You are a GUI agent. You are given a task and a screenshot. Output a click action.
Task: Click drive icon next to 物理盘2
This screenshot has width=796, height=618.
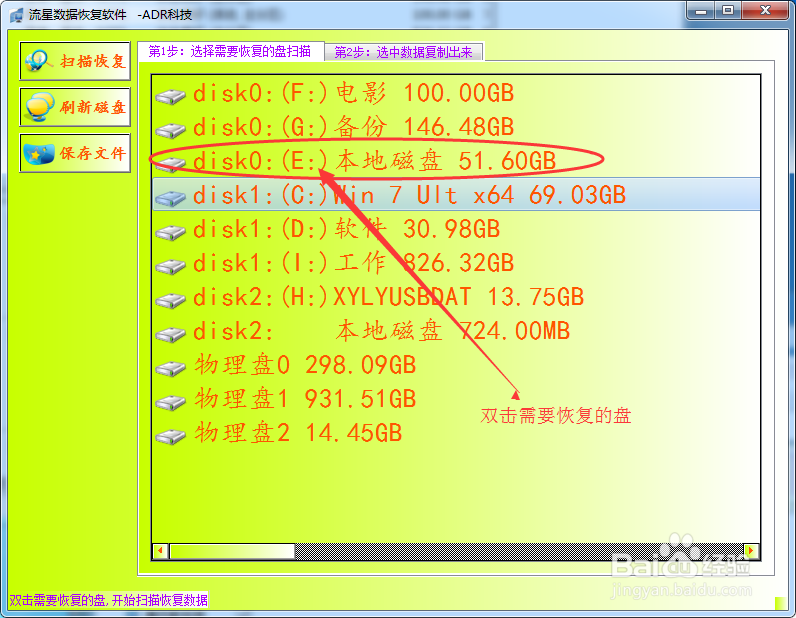pos(171,437)
